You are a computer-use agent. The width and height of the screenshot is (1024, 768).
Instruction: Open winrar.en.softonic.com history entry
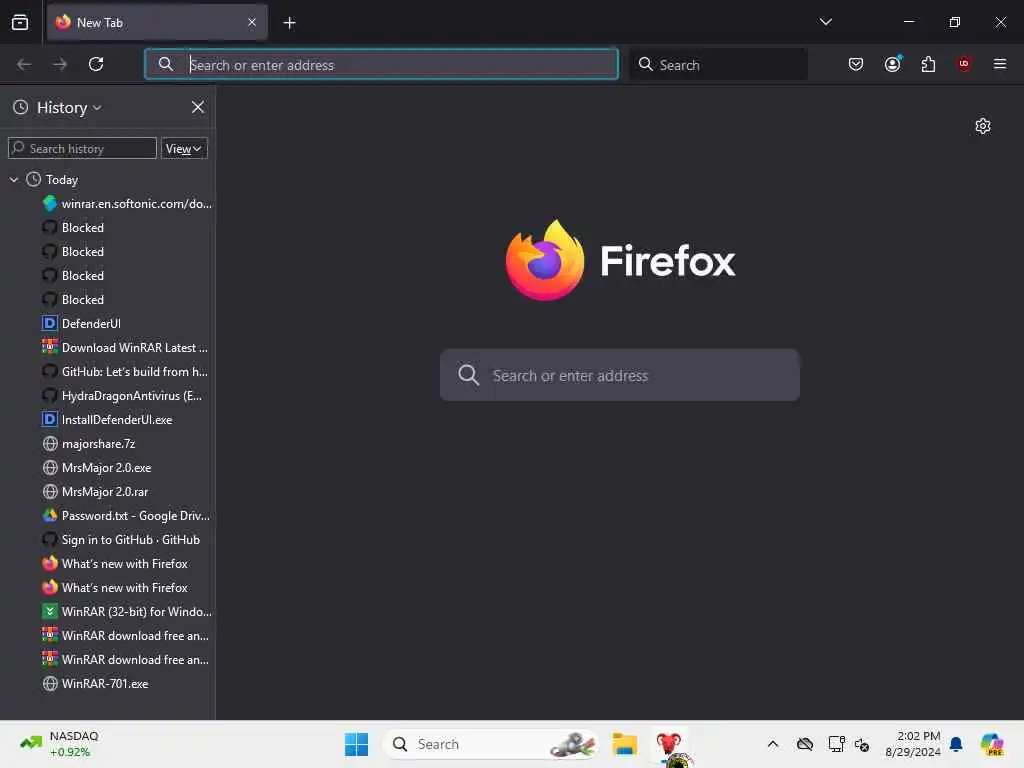127,204
